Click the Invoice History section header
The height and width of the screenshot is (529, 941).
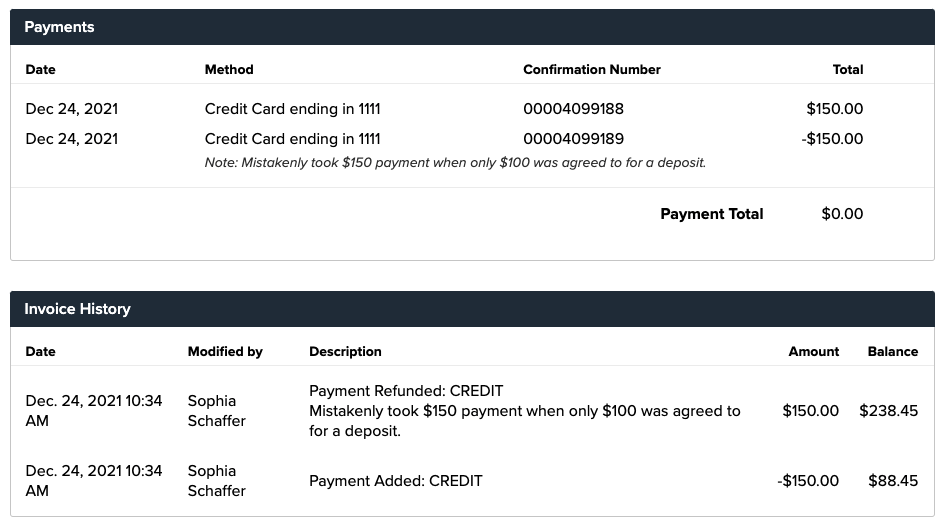click(x=77, y=309)
